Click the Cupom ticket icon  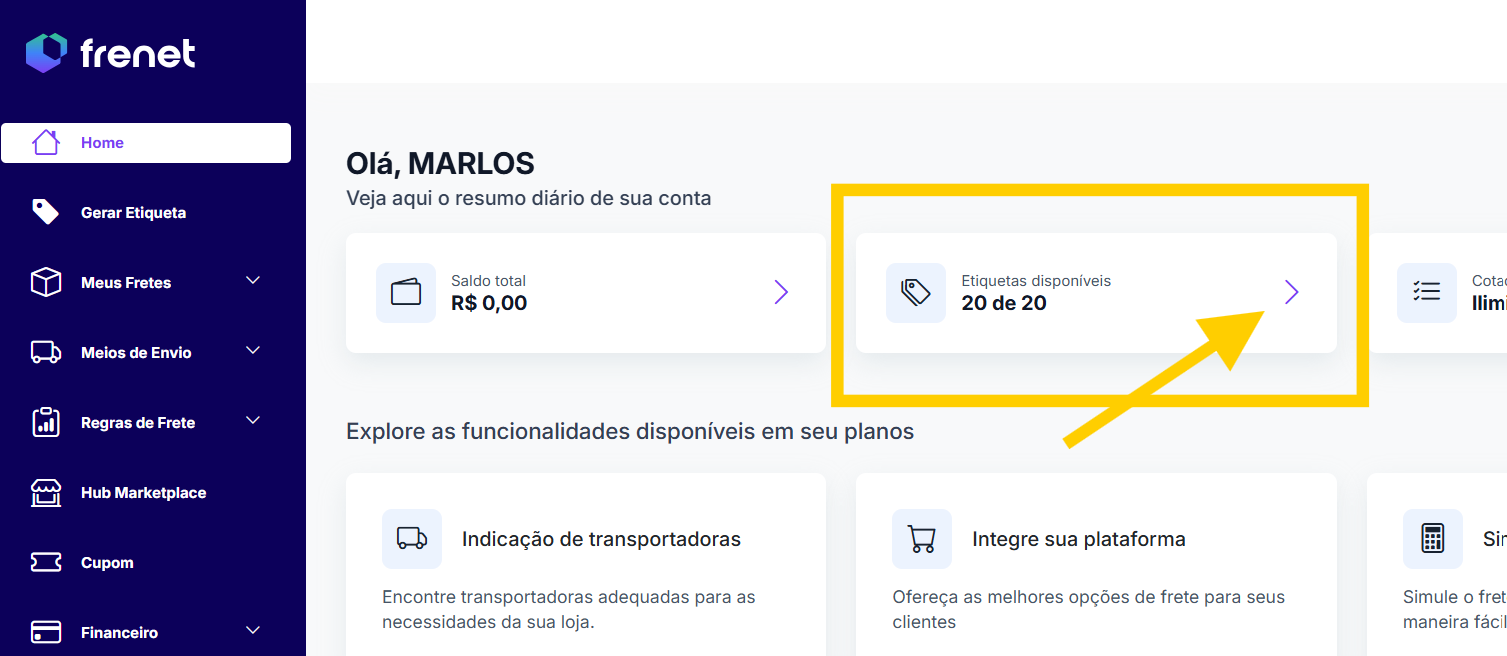coord(46,562)
